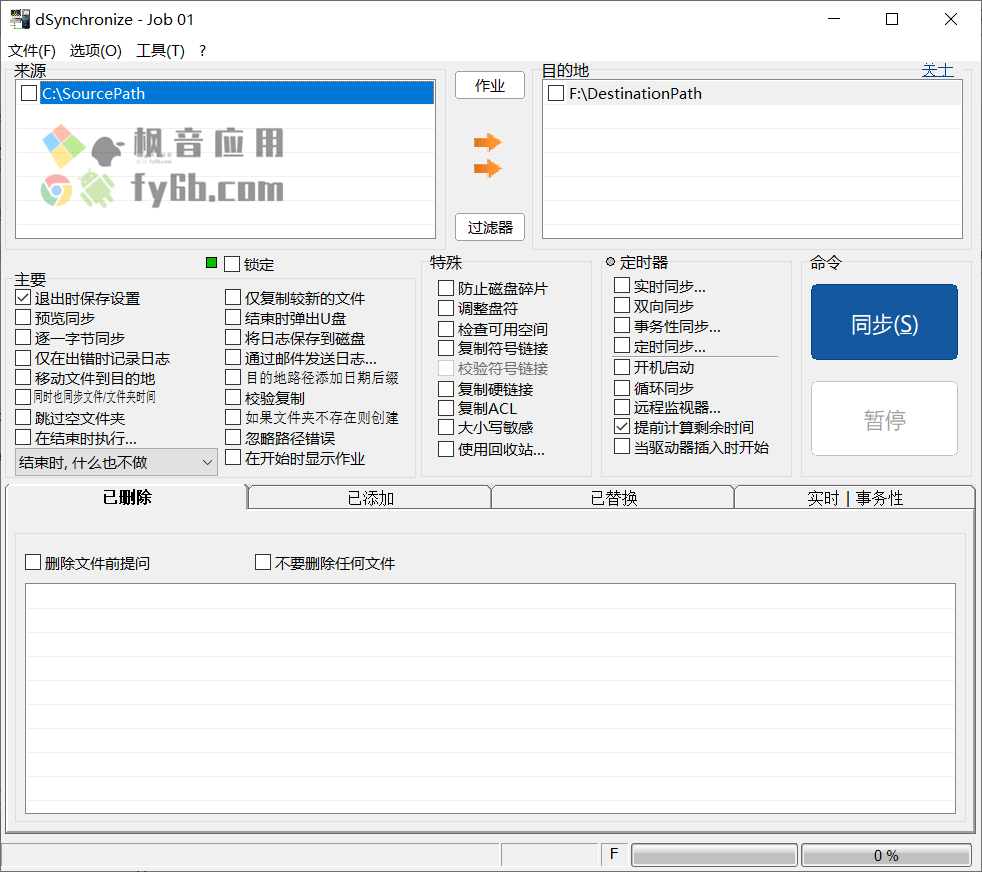Open the 文件(F) menu
982x872 pixels.
point(31,51)
